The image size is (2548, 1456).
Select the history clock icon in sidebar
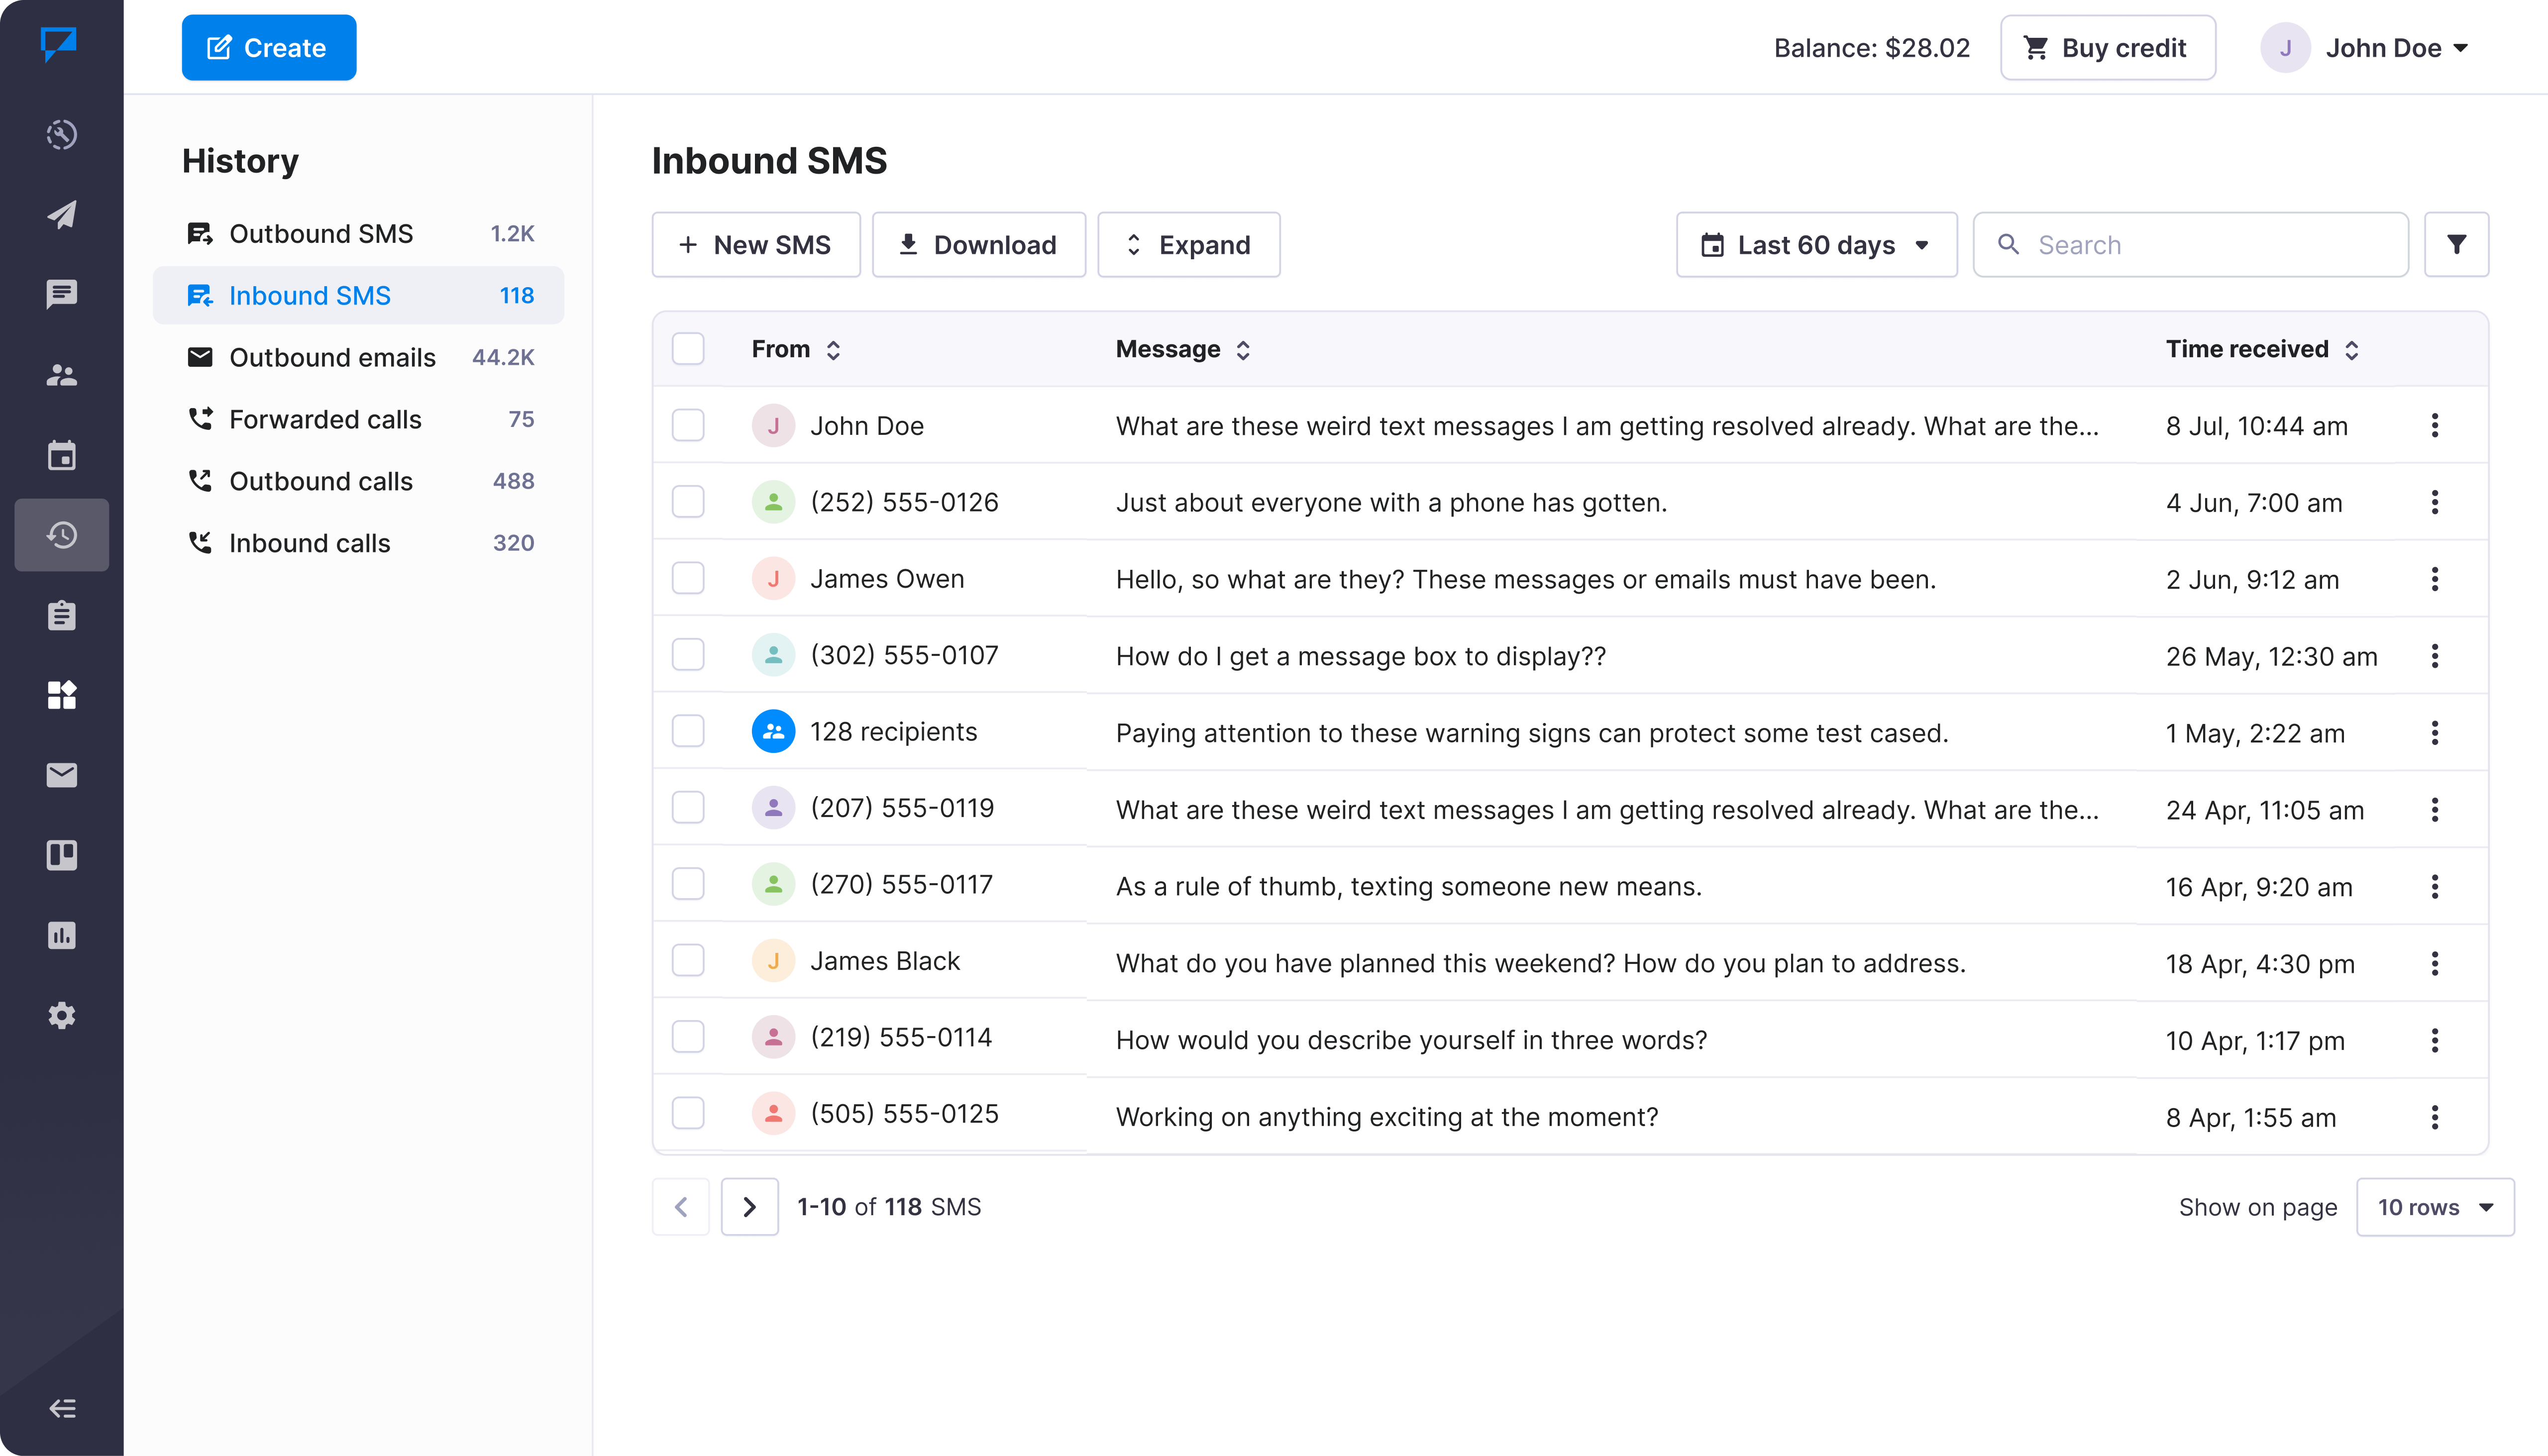point(62,535)
